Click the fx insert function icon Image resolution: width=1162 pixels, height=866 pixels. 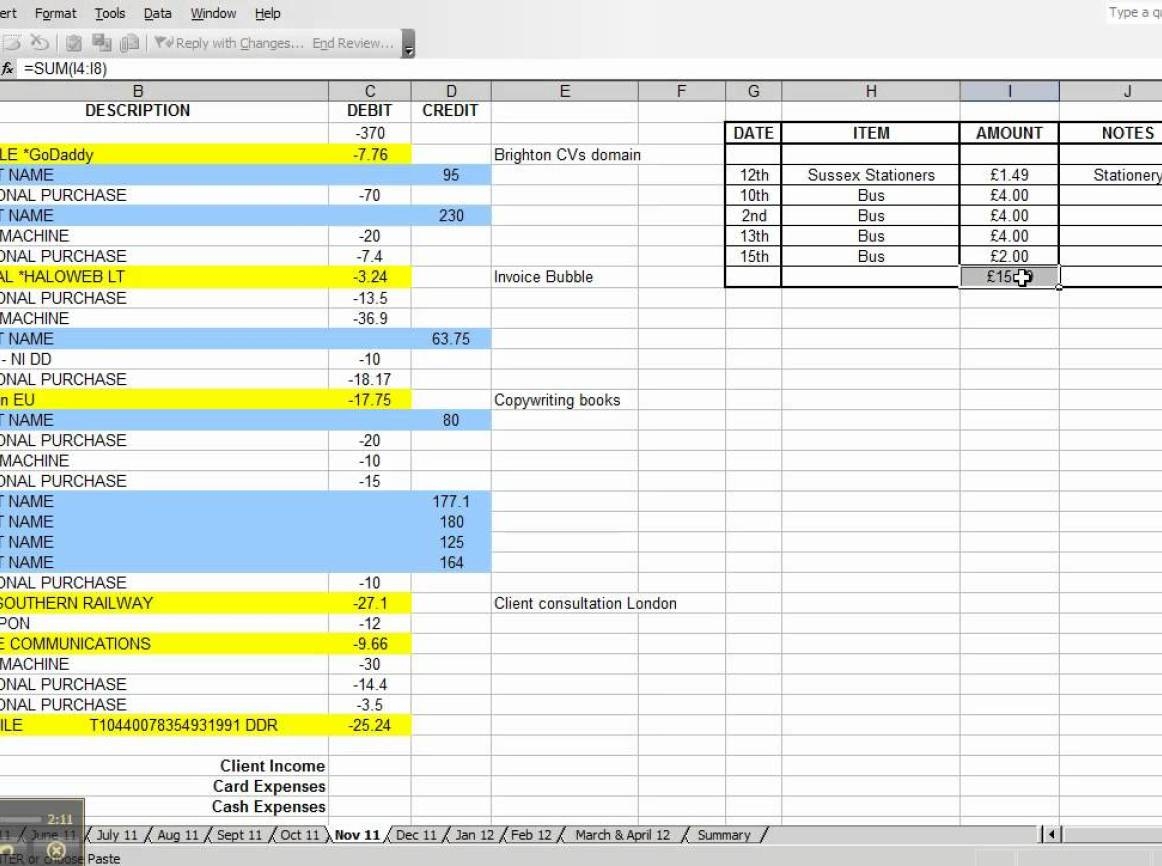click(x=9, y=70)
